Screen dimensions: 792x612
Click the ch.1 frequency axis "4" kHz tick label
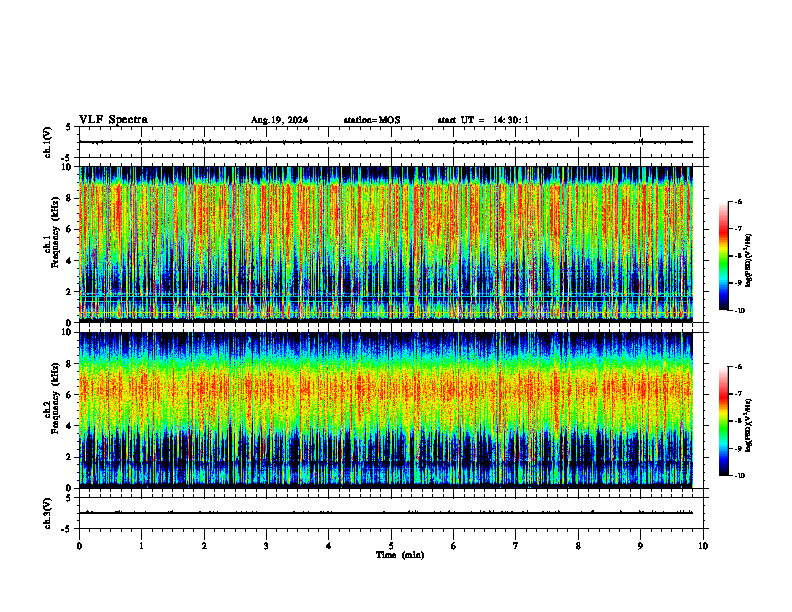[69, 261]
